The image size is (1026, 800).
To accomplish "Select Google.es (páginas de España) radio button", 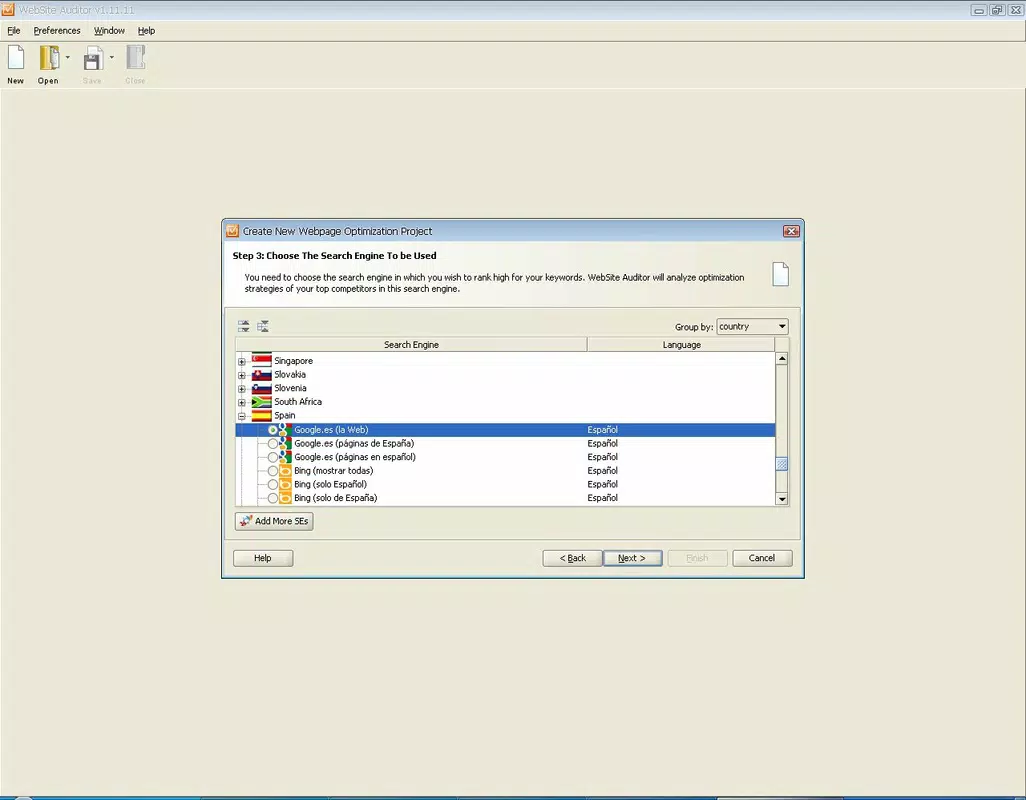I will 273,443.
